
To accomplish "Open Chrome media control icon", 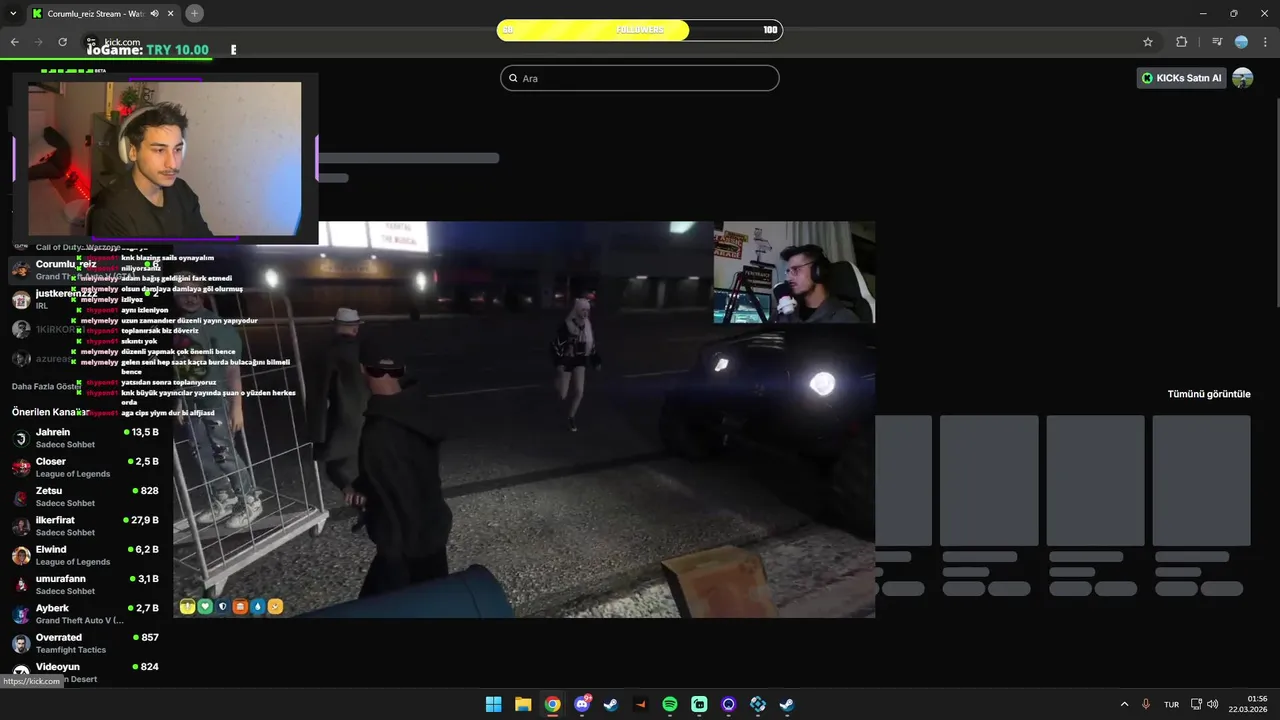I will tap(1217, 42).
